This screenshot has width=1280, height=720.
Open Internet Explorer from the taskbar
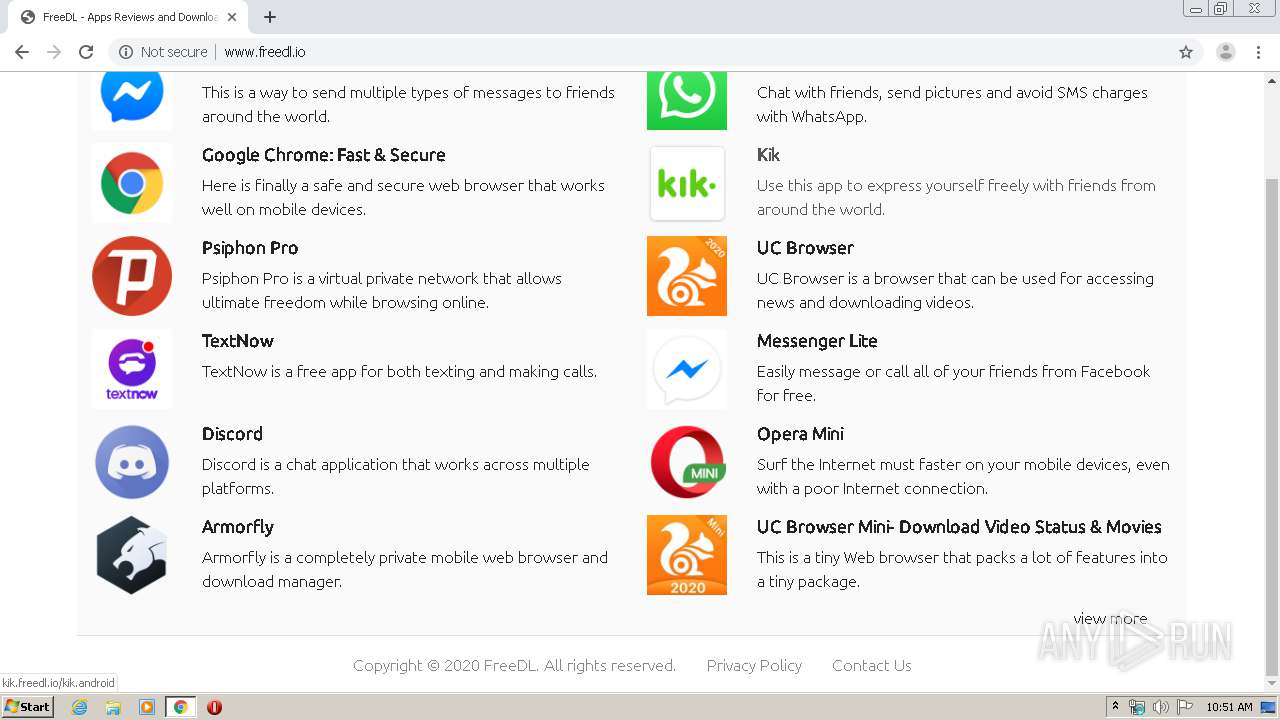pyautogui.click(x=79, y=707)
